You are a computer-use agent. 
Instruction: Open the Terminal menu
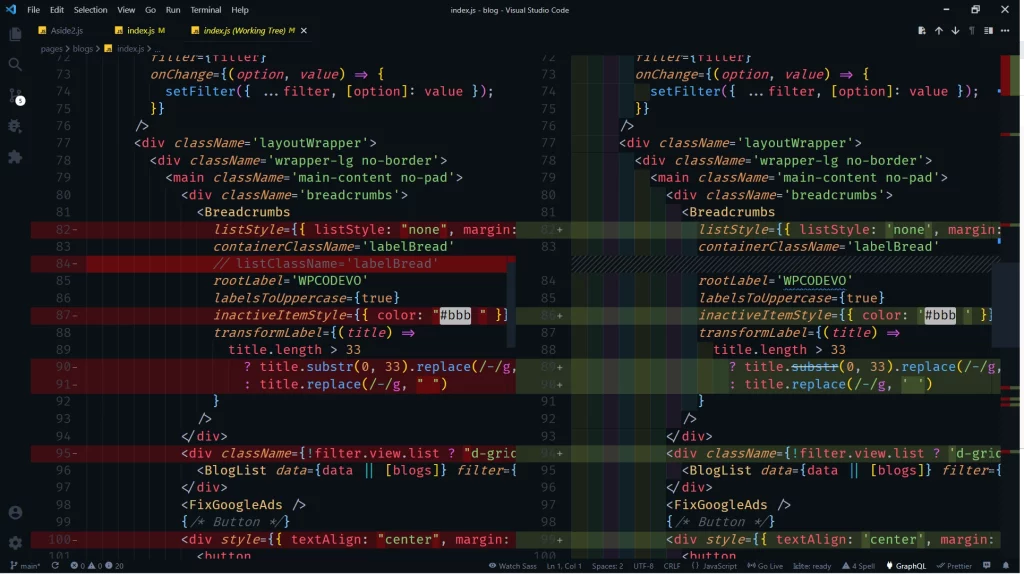(205, 10)
